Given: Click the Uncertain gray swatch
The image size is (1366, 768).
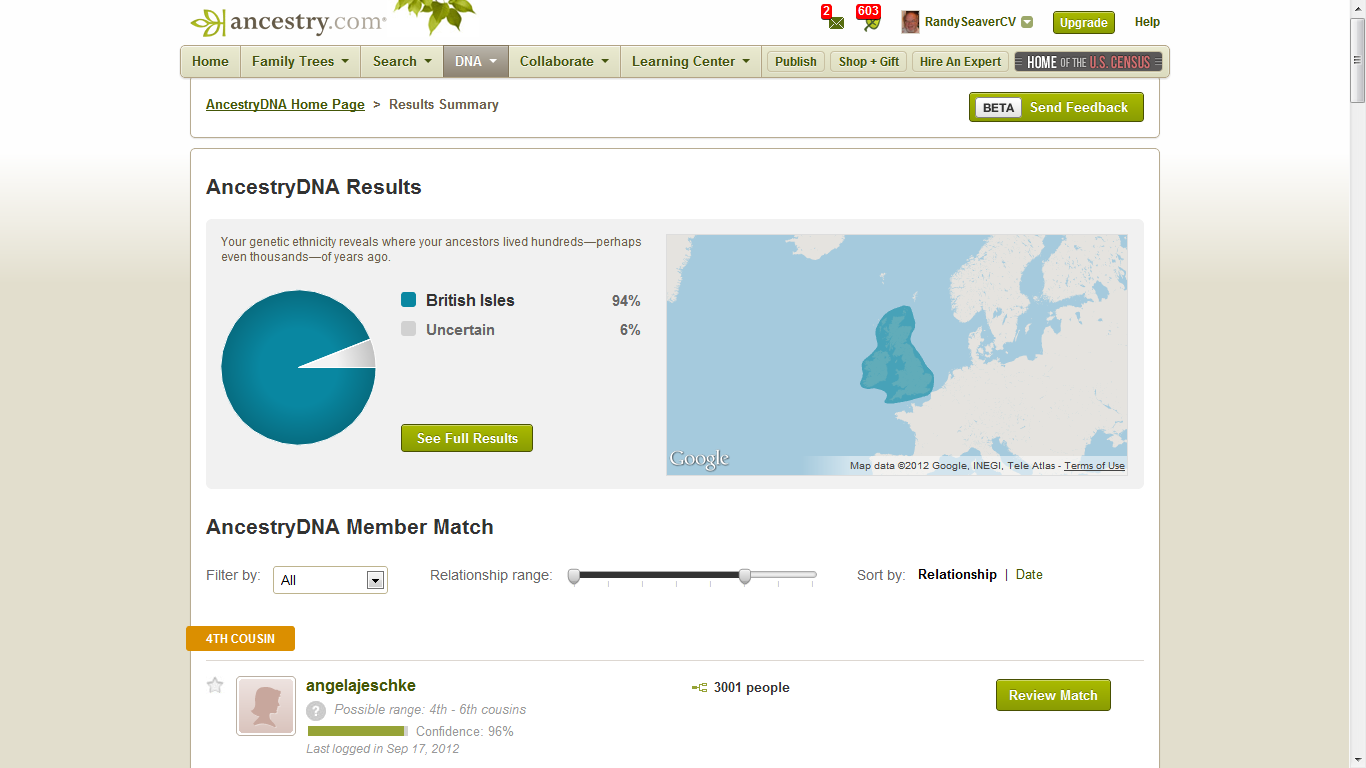Looking at the screenshot, I should click(x=408, y=329).
